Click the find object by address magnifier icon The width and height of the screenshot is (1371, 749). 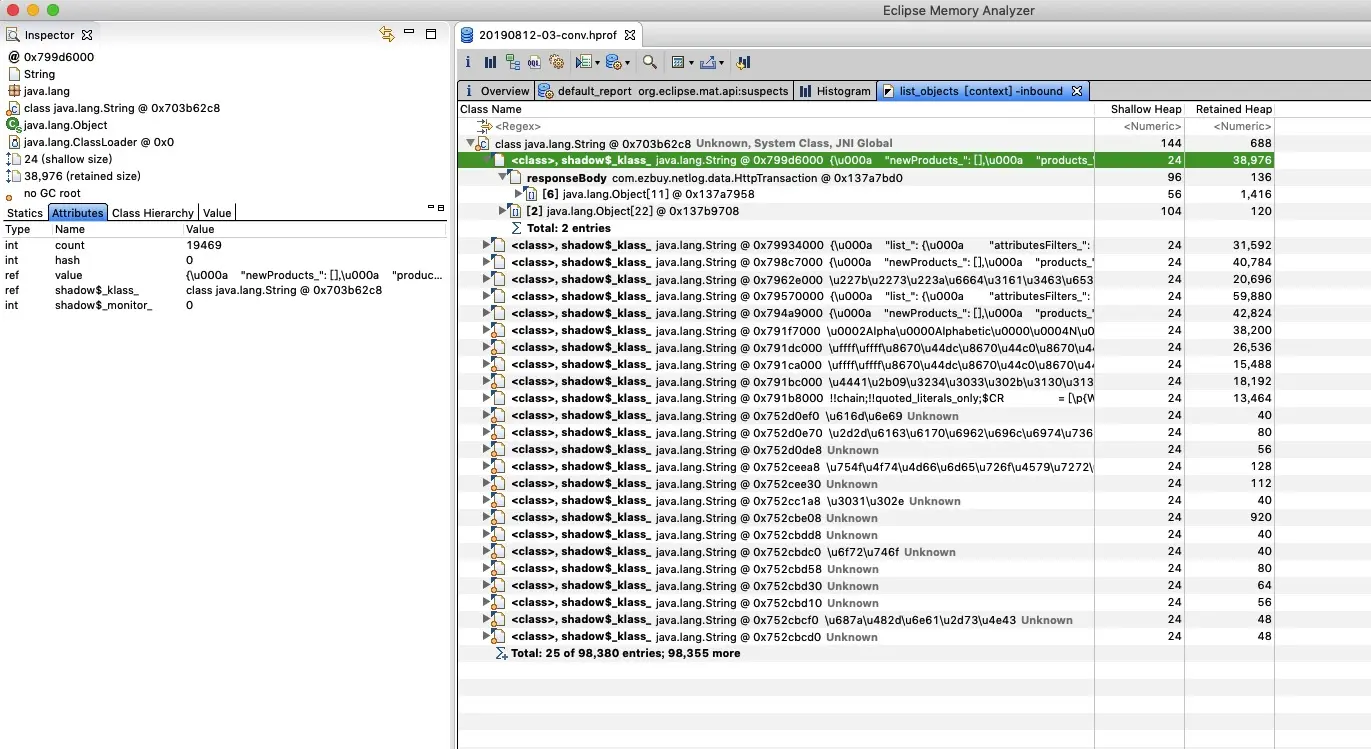(649, 62)
